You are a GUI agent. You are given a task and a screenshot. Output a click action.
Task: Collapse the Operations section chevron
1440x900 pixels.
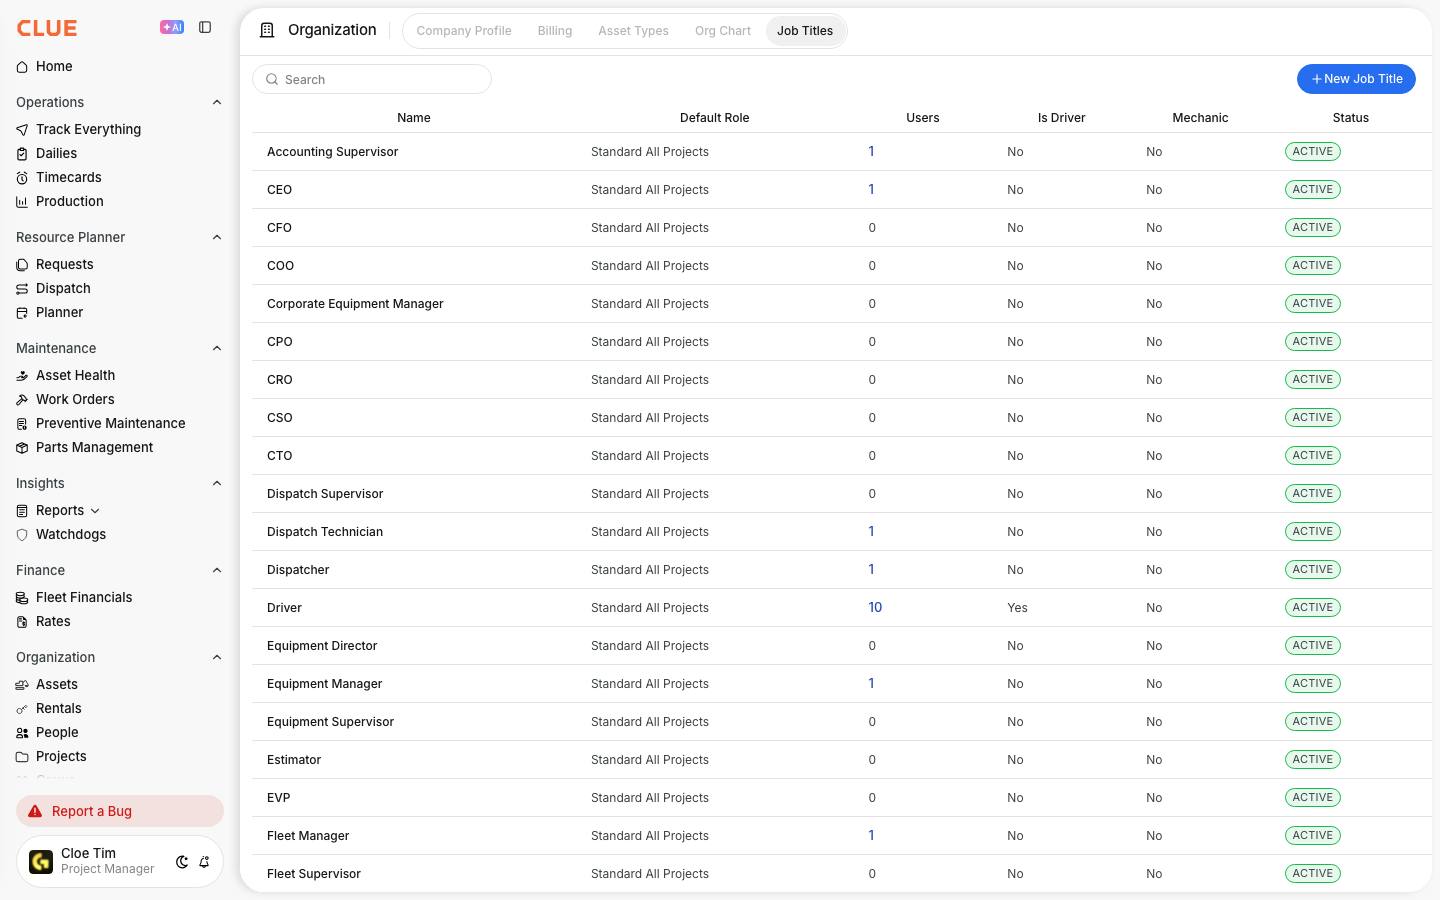[x=217, y=102]
